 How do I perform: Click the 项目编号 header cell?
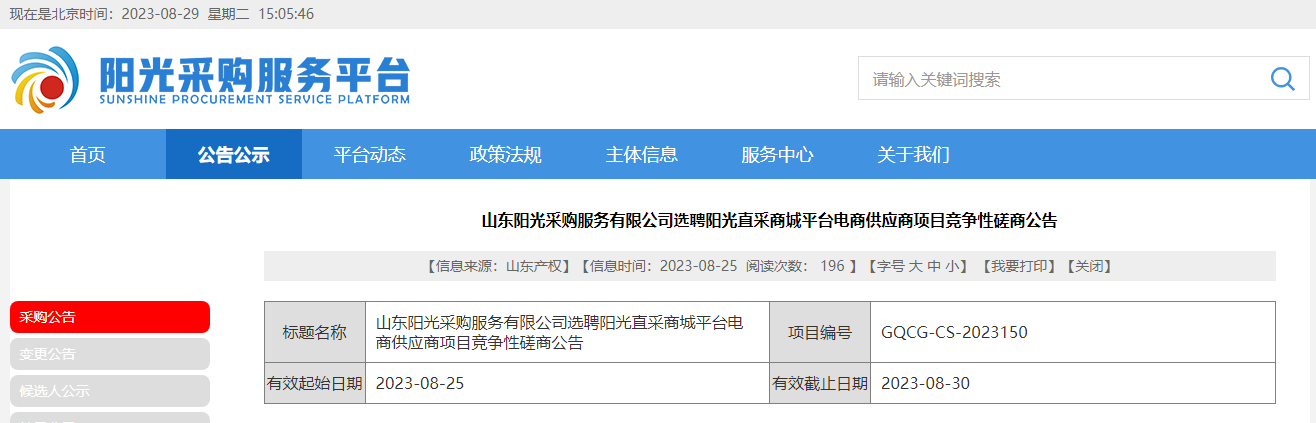coord(820,333)
